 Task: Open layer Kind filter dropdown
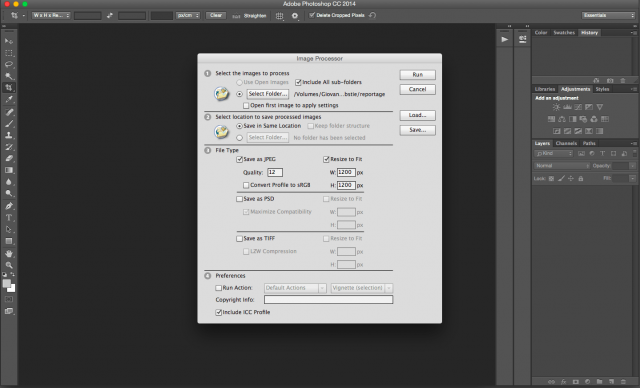click(553, 154)
